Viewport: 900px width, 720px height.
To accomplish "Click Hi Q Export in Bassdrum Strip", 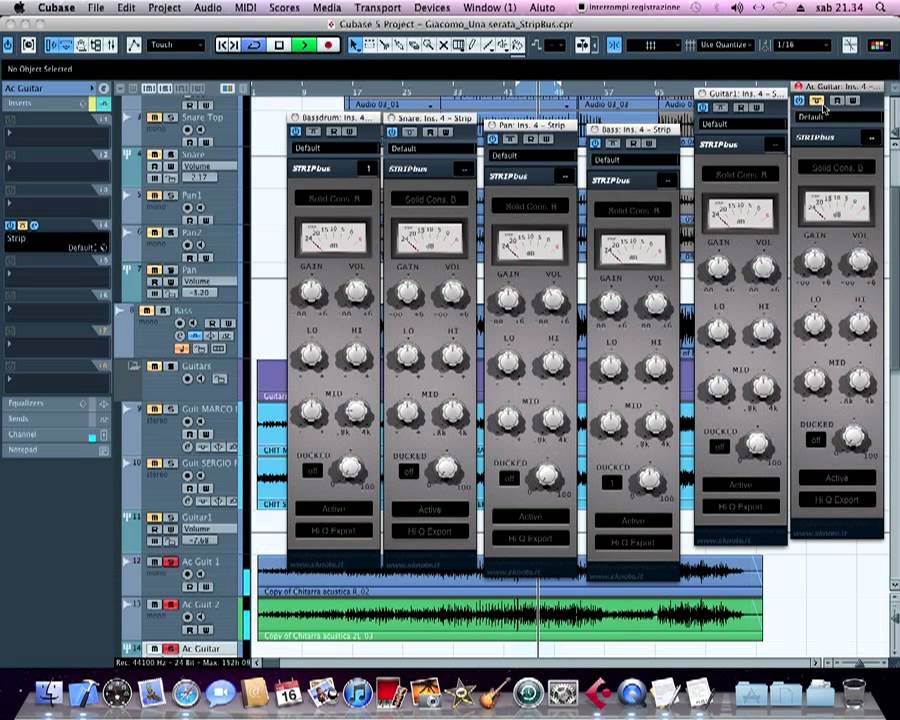I will (333, 531).
